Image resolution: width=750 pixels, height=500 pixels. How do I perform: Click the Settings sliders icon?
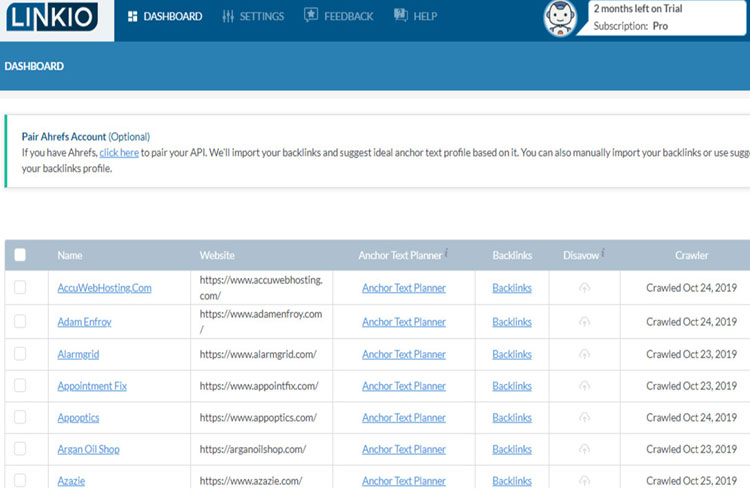click(228, 16)
